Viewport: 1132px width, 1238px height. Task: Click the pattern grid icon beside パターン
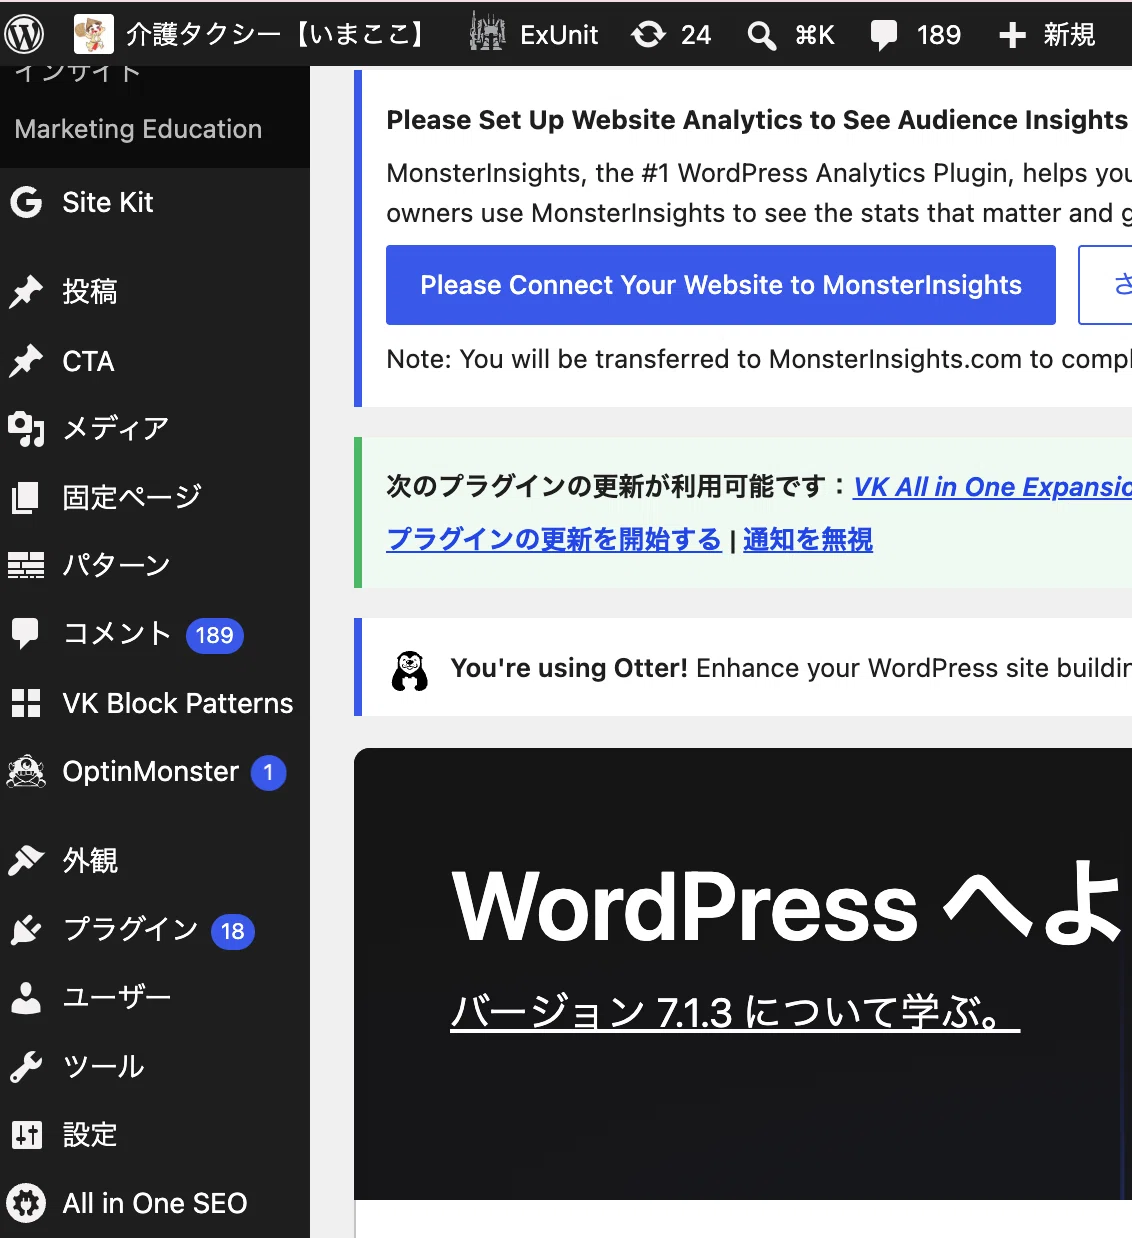click(26, 565)
